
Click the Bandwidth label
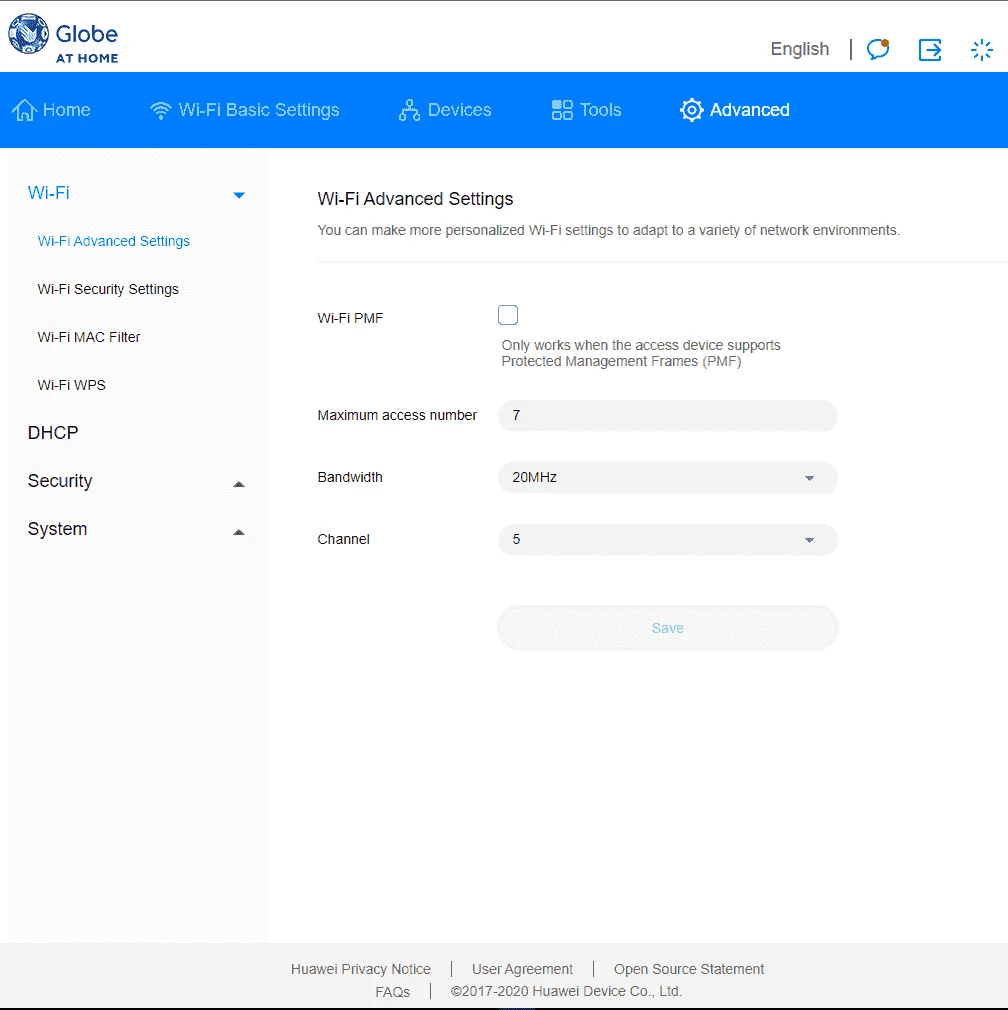click(350, 477)
